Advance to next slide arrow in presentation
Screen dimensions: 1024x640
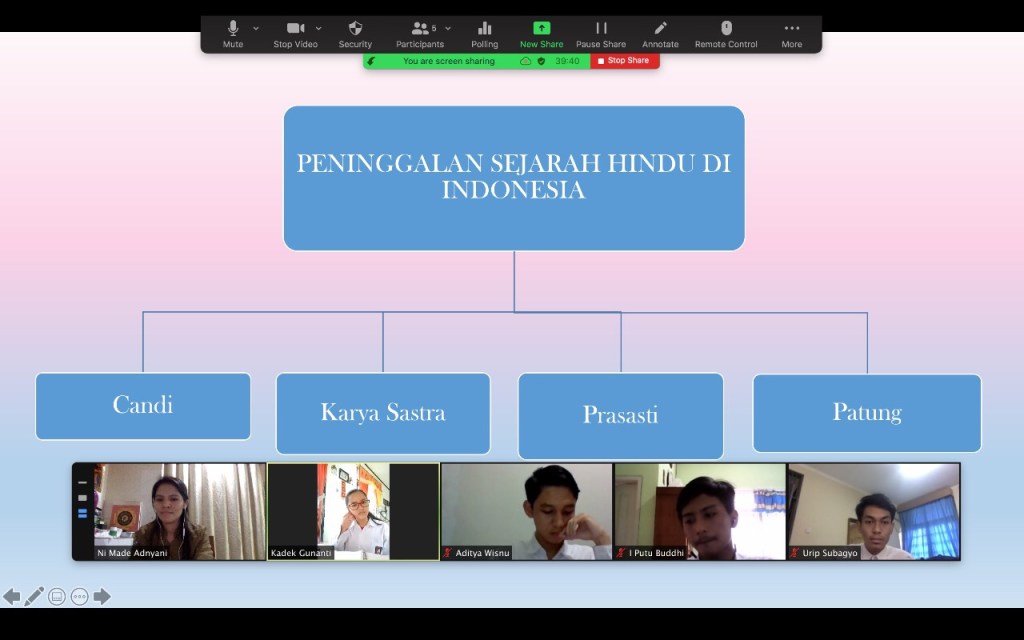[x=102, y=597]
